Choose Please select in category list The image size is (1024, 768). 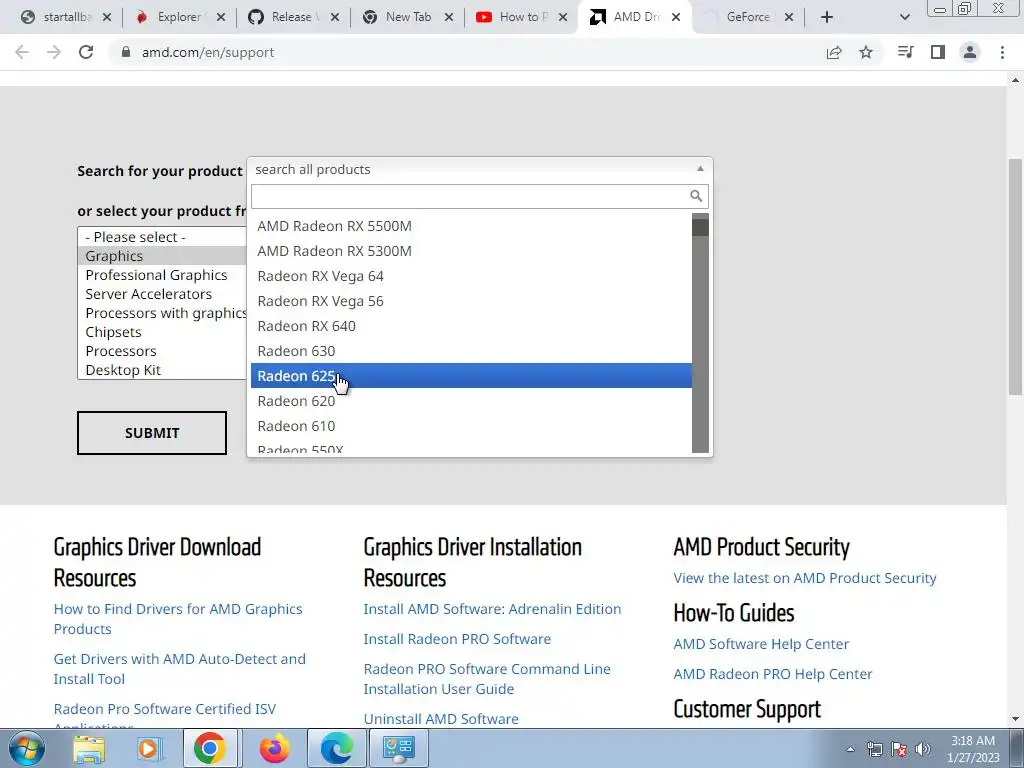coord(162,237)
